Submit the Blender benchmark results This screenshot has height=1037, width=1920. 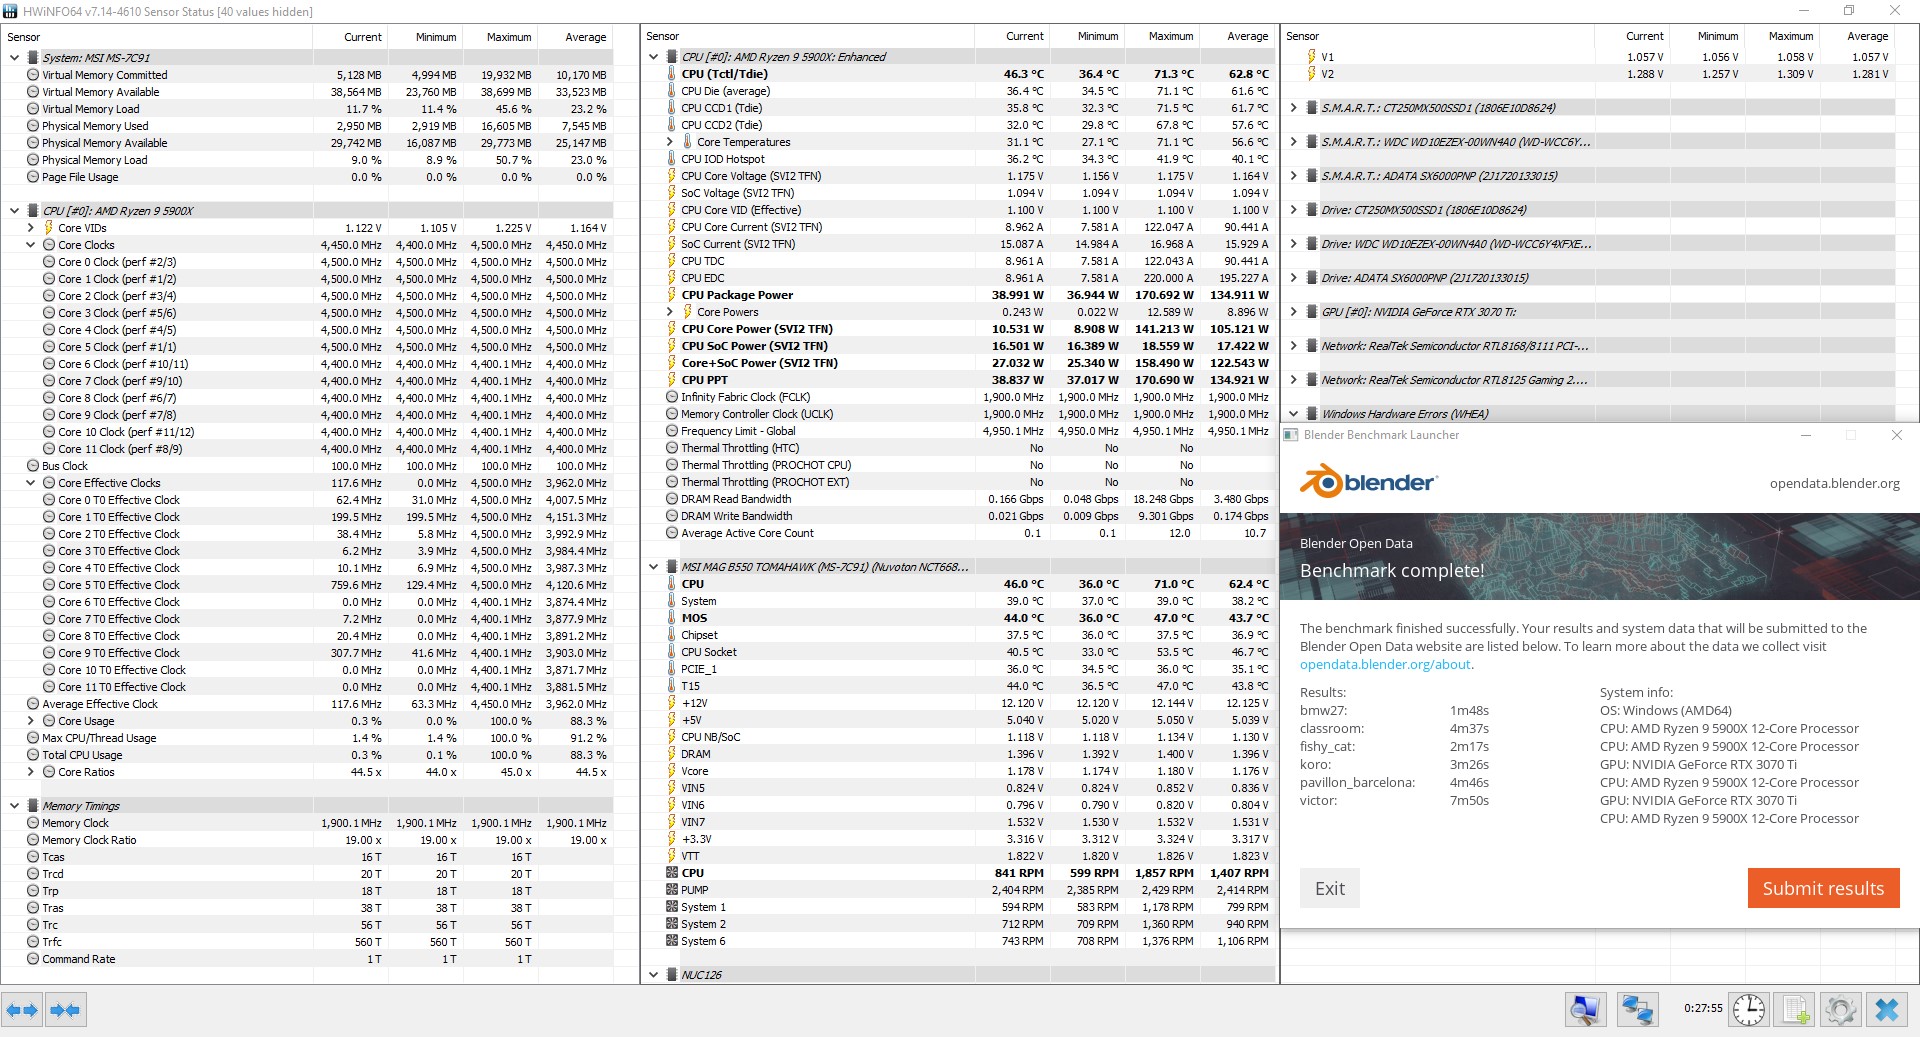point(1823,888)
